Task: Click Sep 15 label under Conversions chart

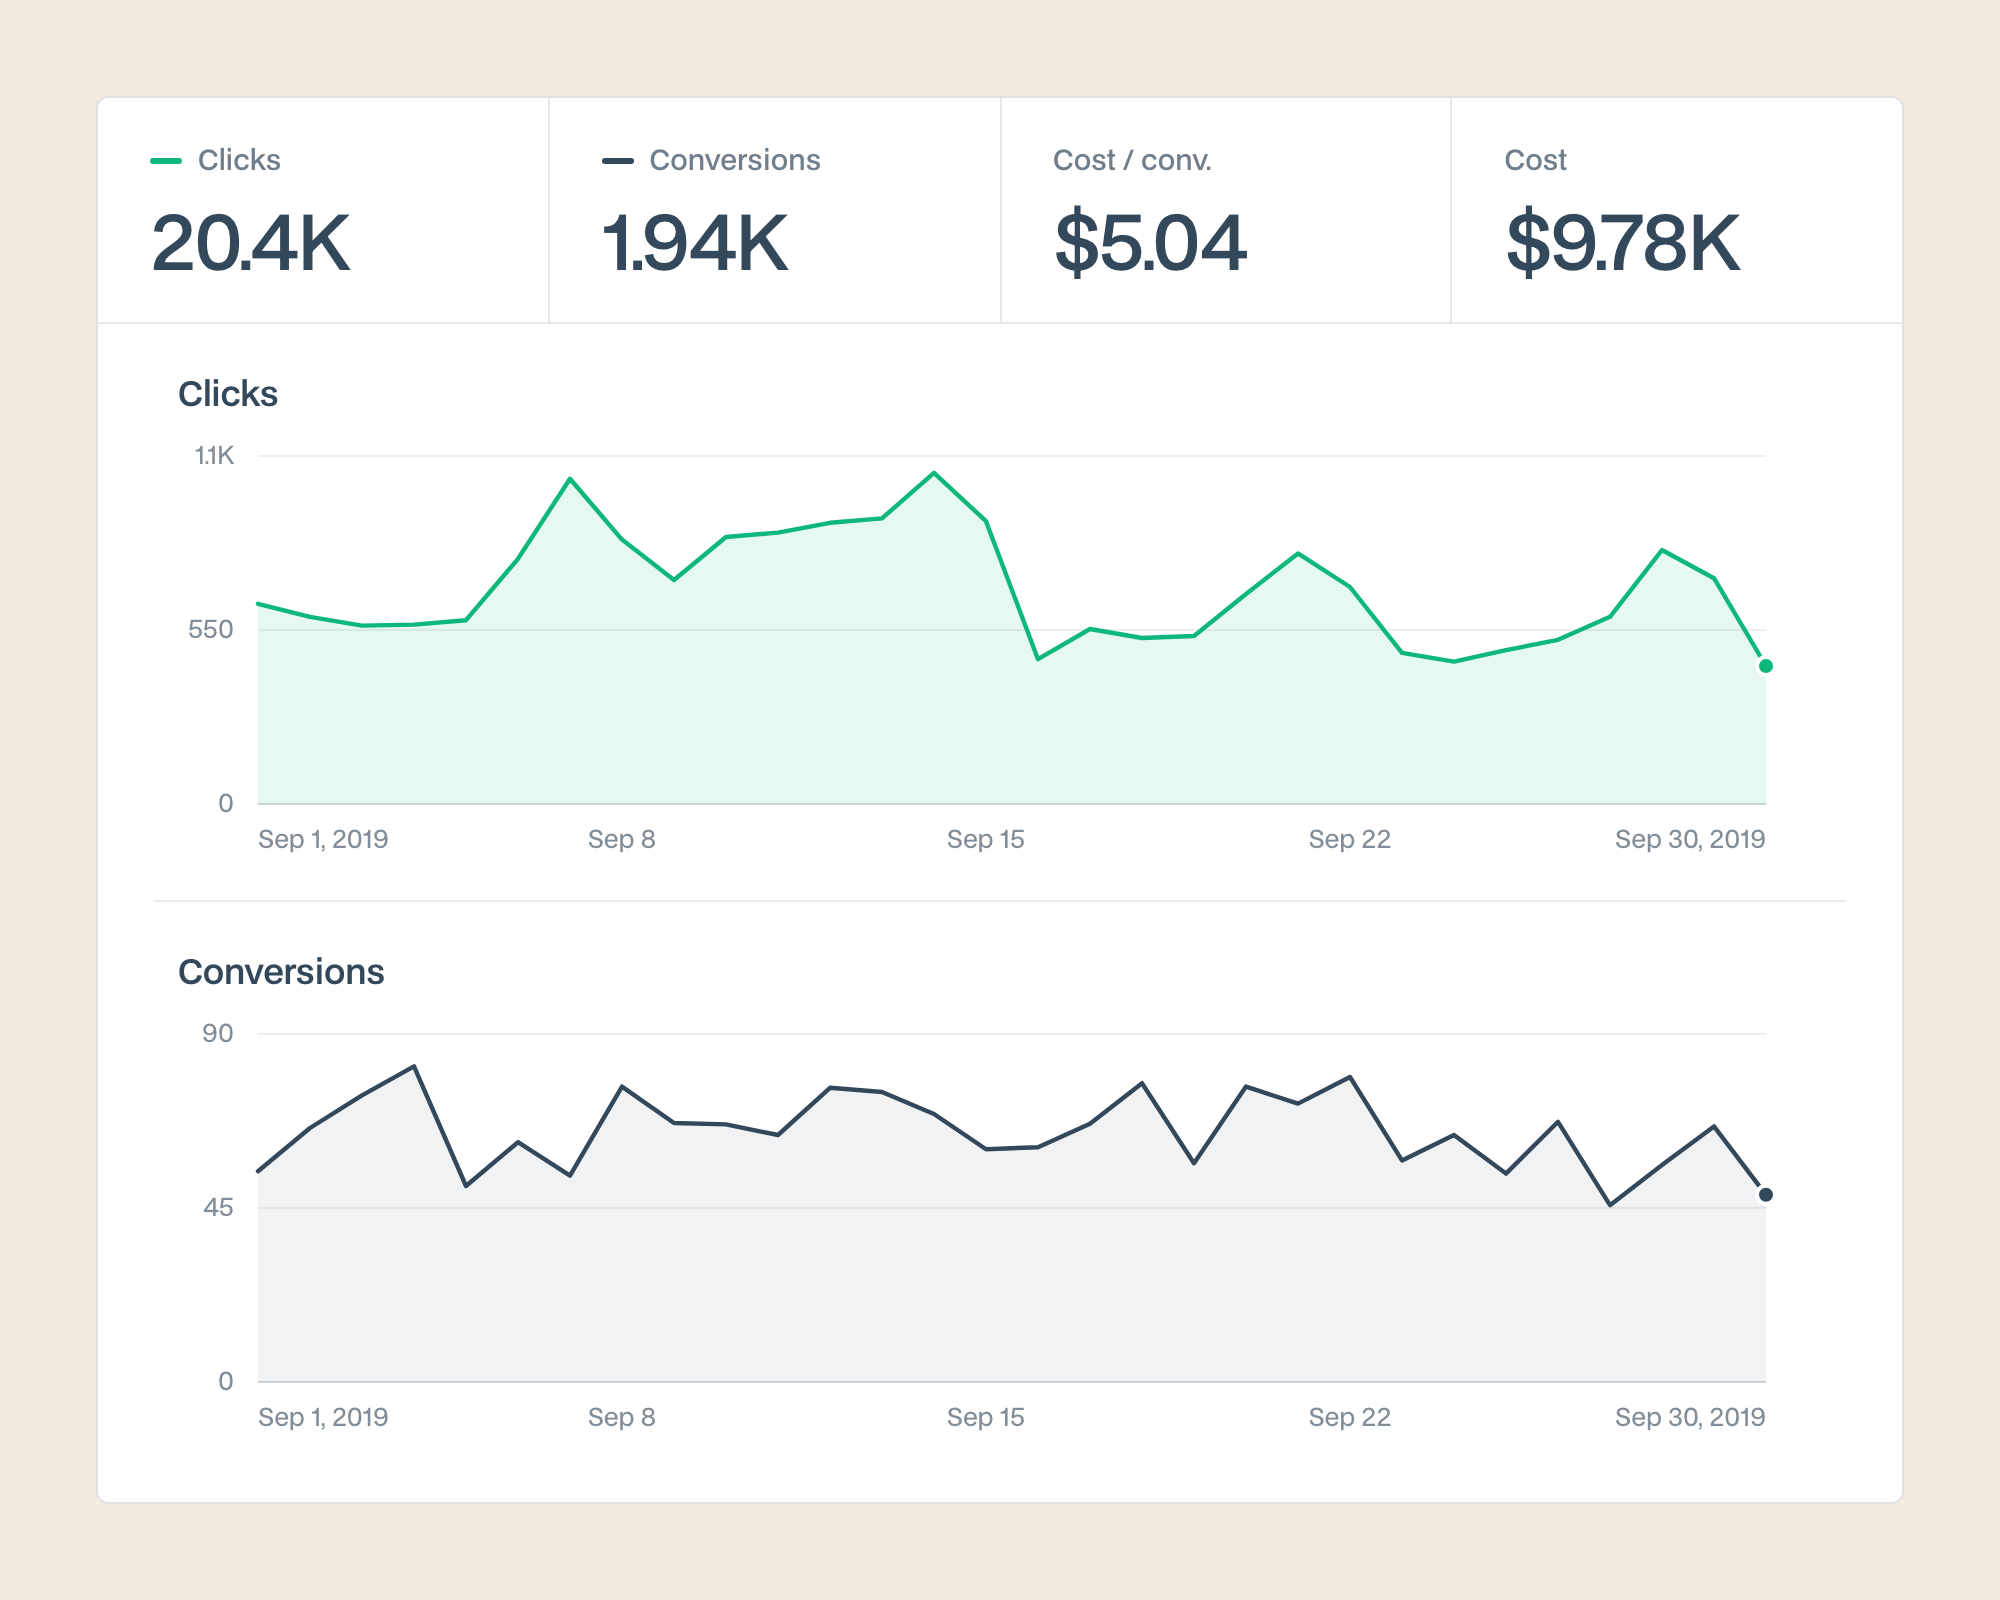Action: pos(986,1417)
